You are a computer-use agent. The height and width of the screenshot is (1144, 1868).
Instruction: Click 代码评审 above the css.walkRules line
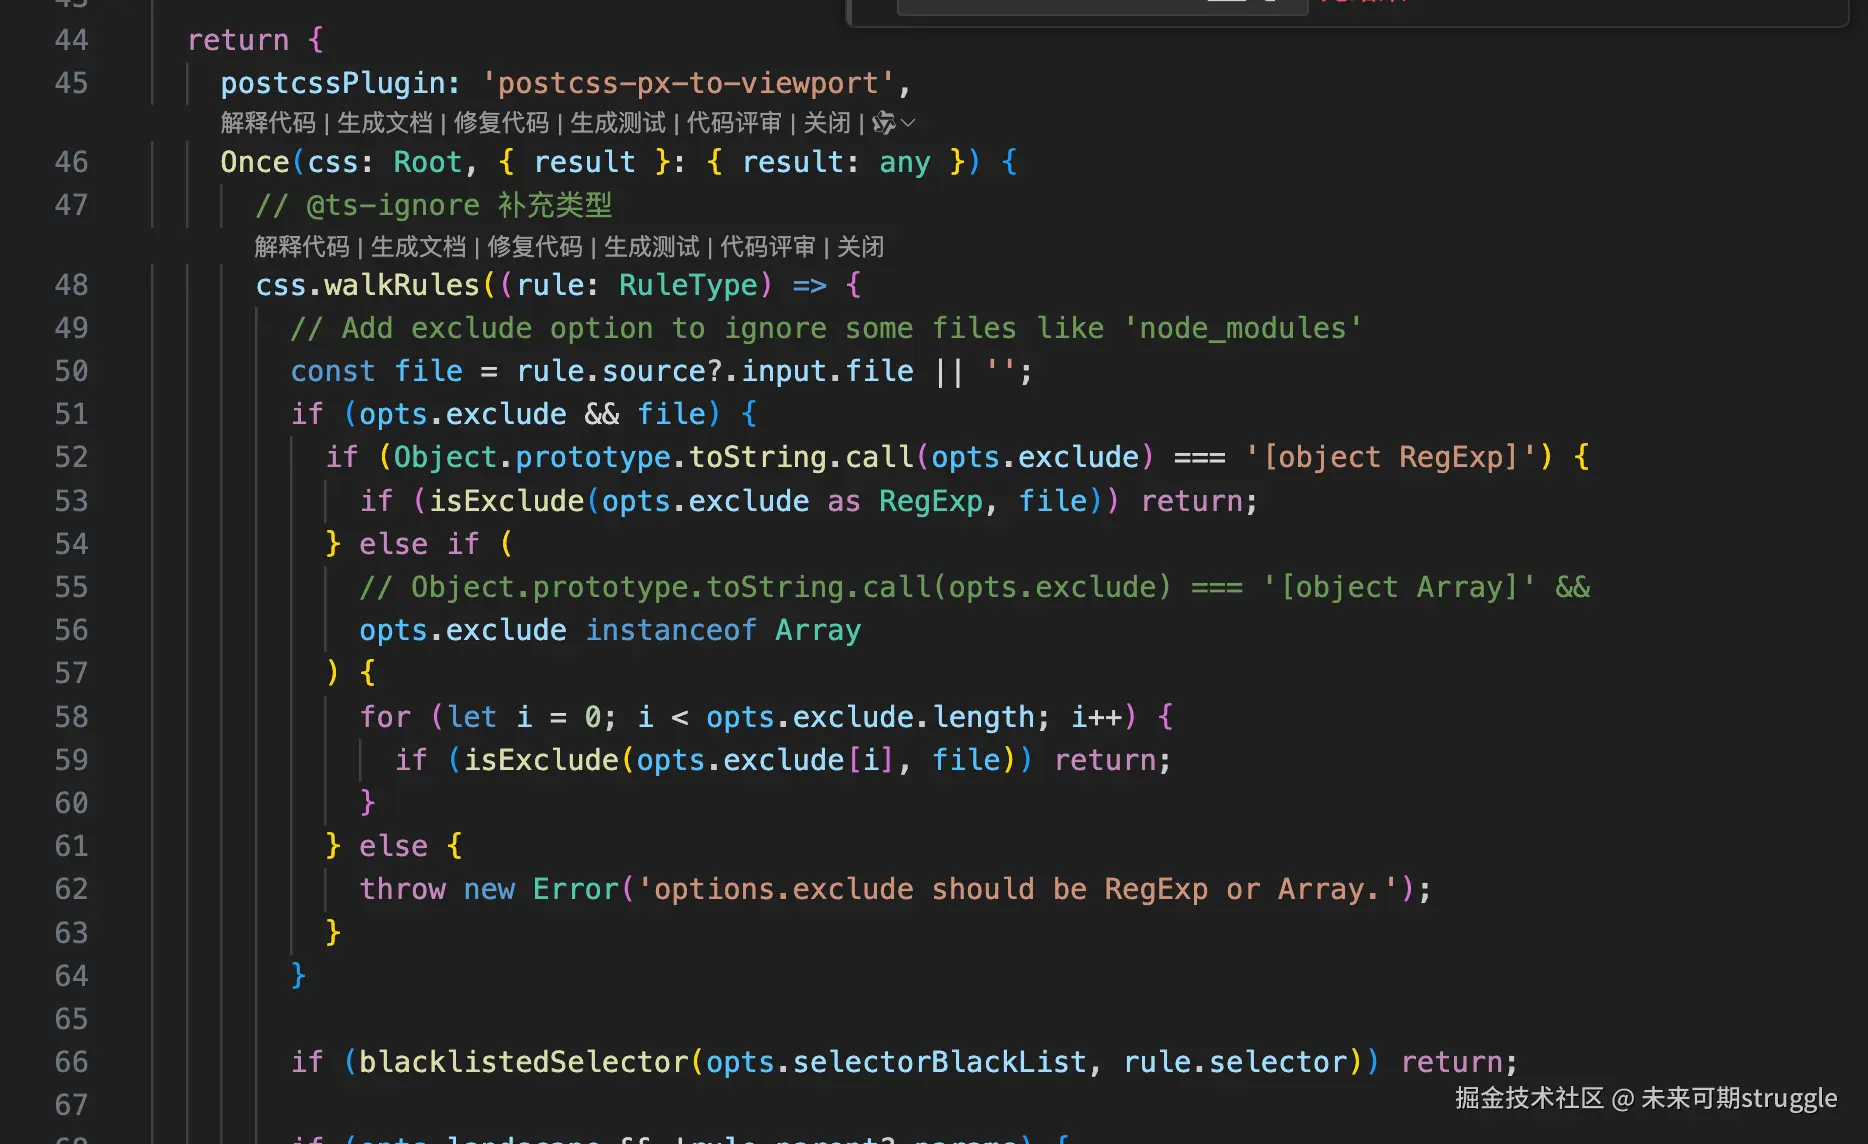point(768,247)
